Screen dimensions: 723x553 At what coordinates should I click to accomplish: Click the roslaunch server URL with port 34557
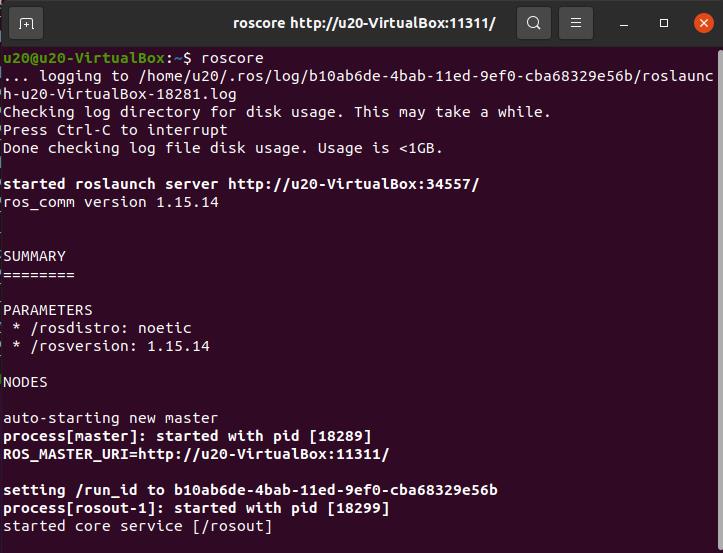354,184
